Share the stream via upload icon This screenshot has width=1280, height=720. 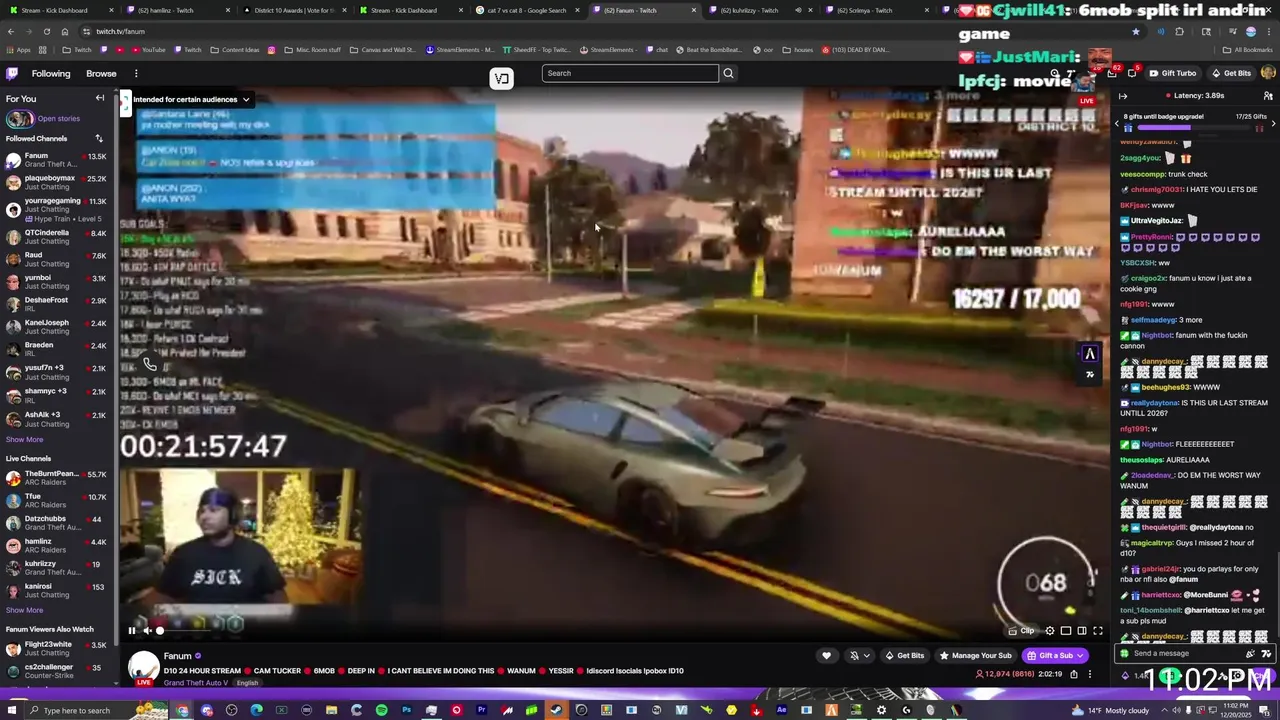tap(1074, 674)
